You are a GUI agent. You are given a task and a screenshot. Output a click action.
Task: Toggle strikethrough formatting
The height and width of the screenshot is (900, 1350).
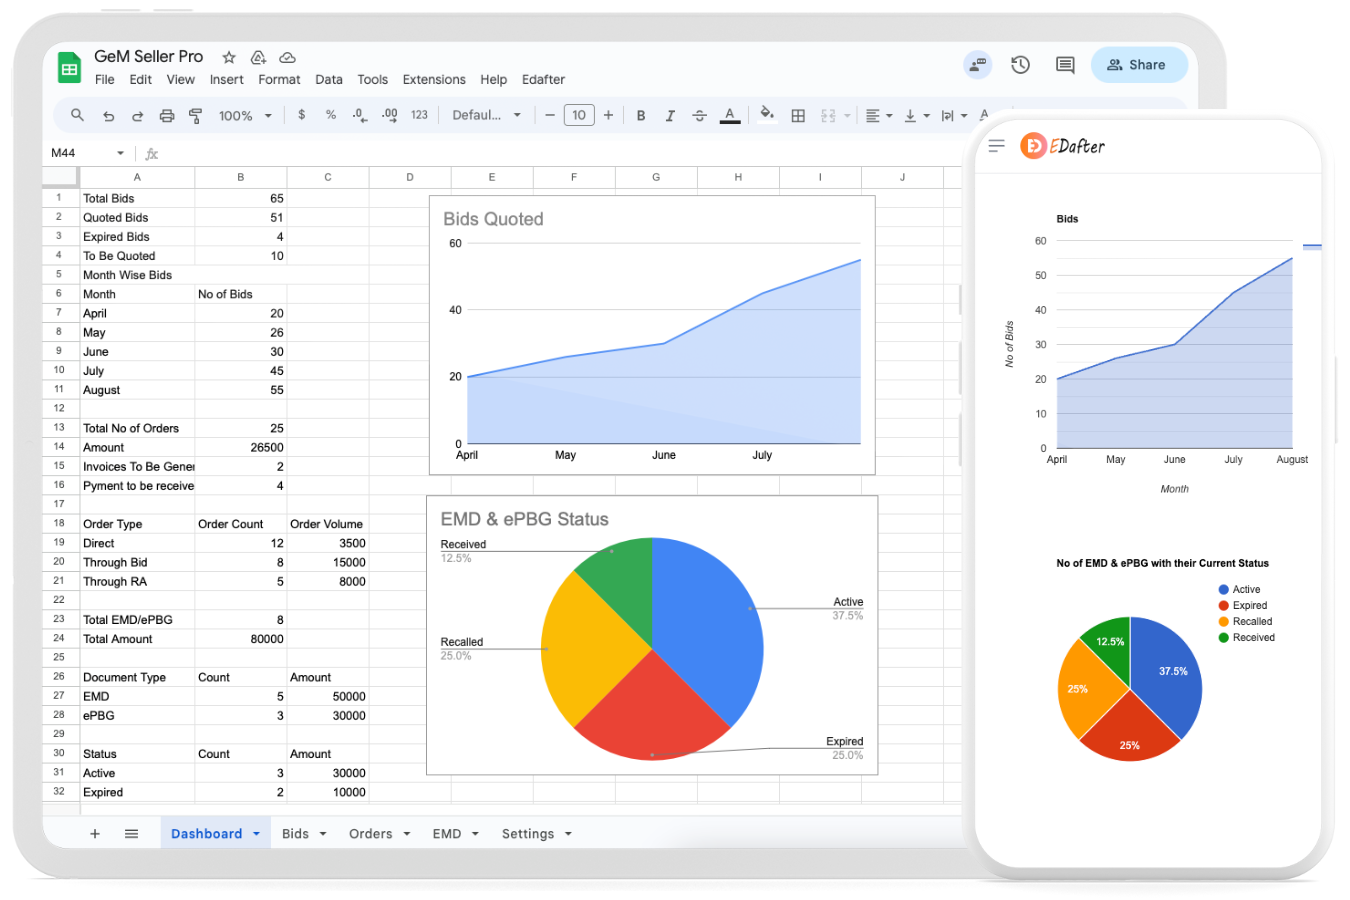pyautogui.click(x=700, y=116)
